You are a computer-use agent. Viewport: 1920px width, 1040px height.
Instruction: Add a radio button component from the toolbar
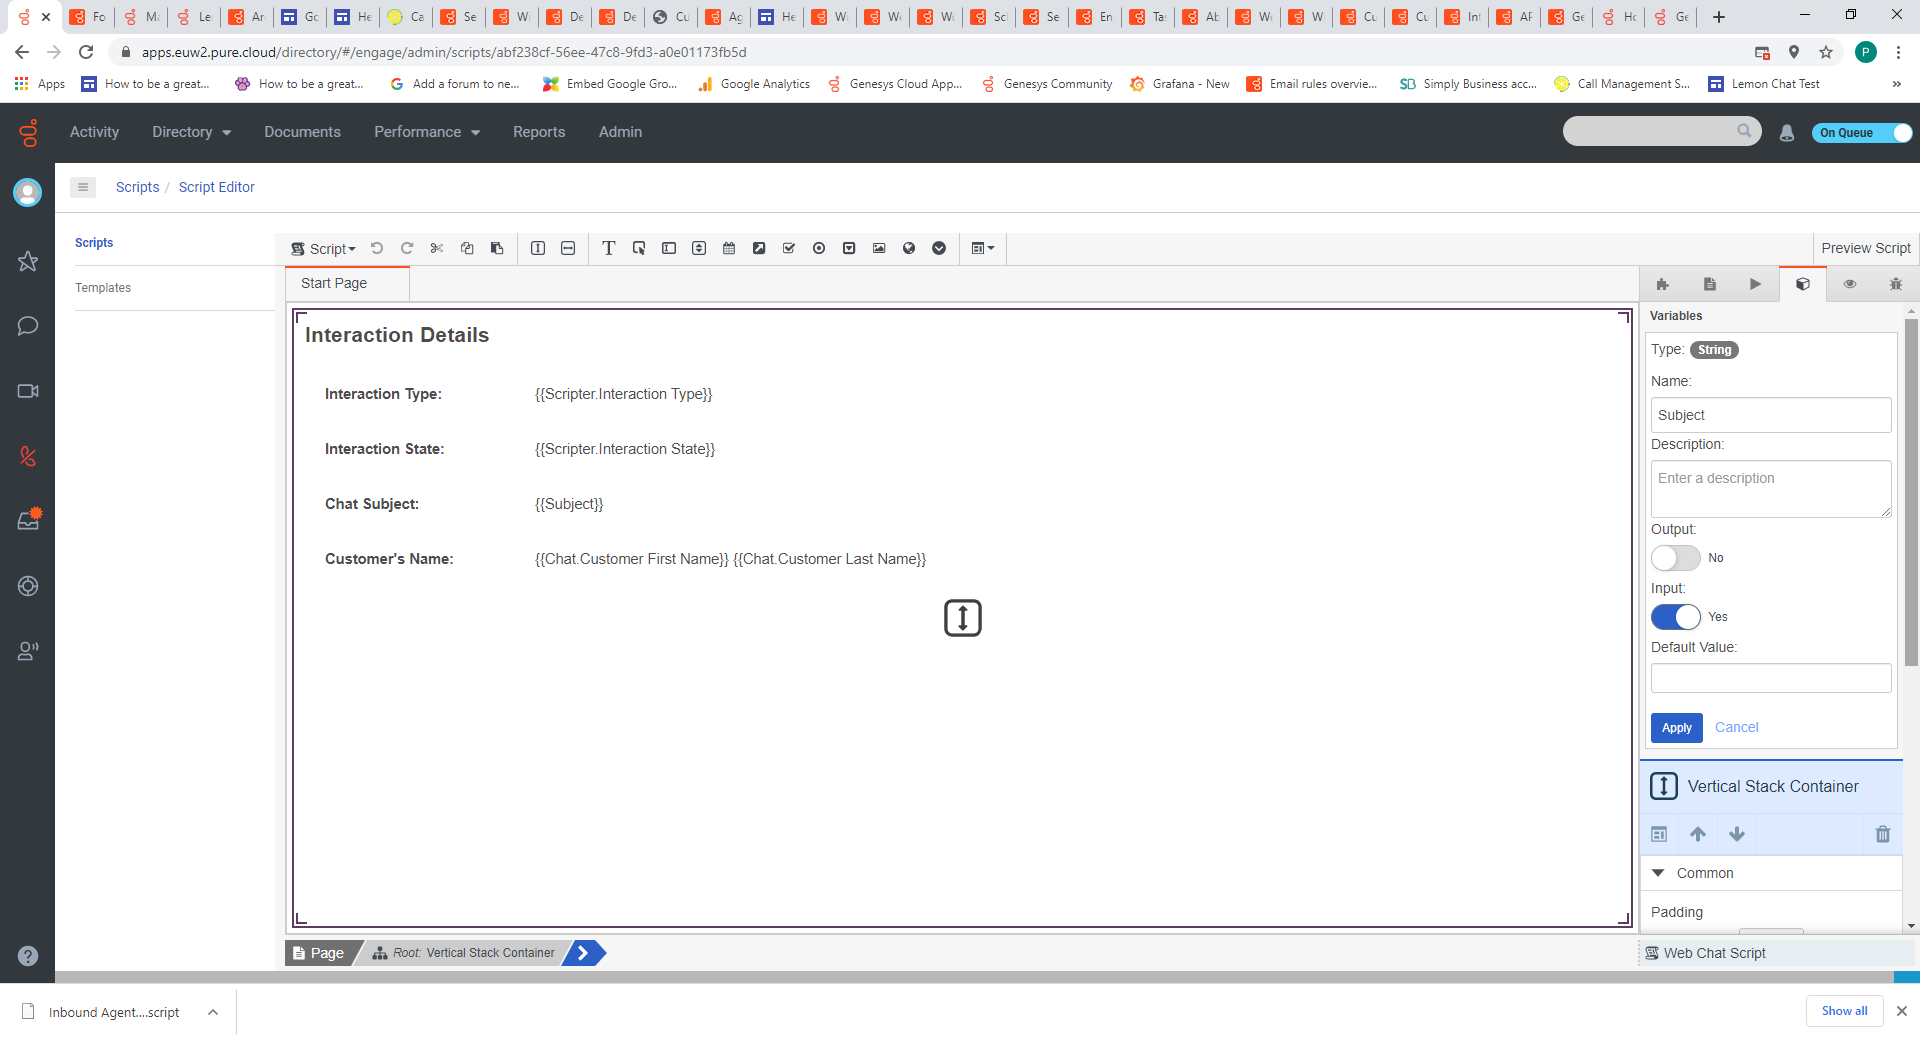click(x=819, y=248)
